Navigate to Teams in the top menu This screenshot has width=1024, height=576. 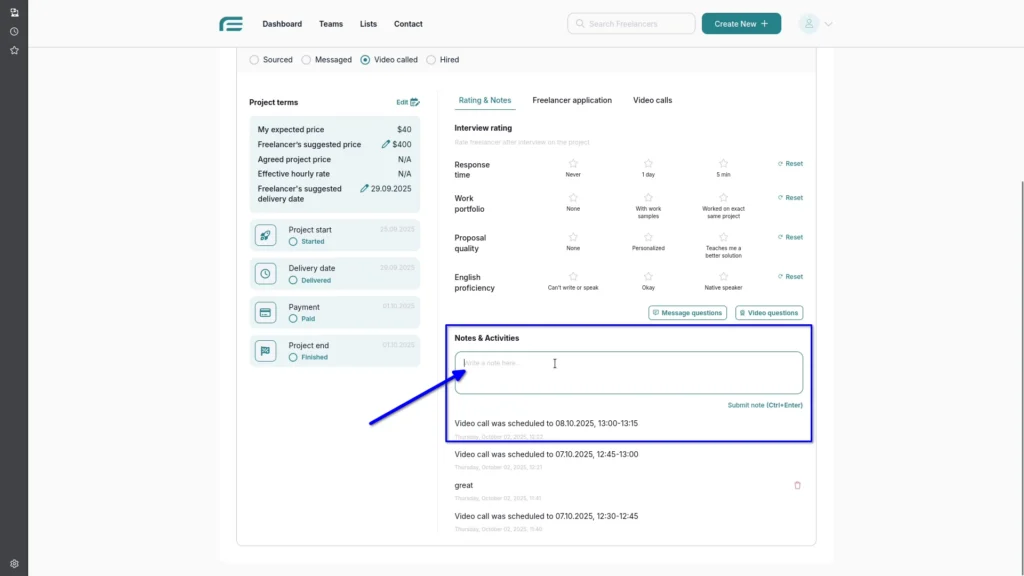(331, 23)
